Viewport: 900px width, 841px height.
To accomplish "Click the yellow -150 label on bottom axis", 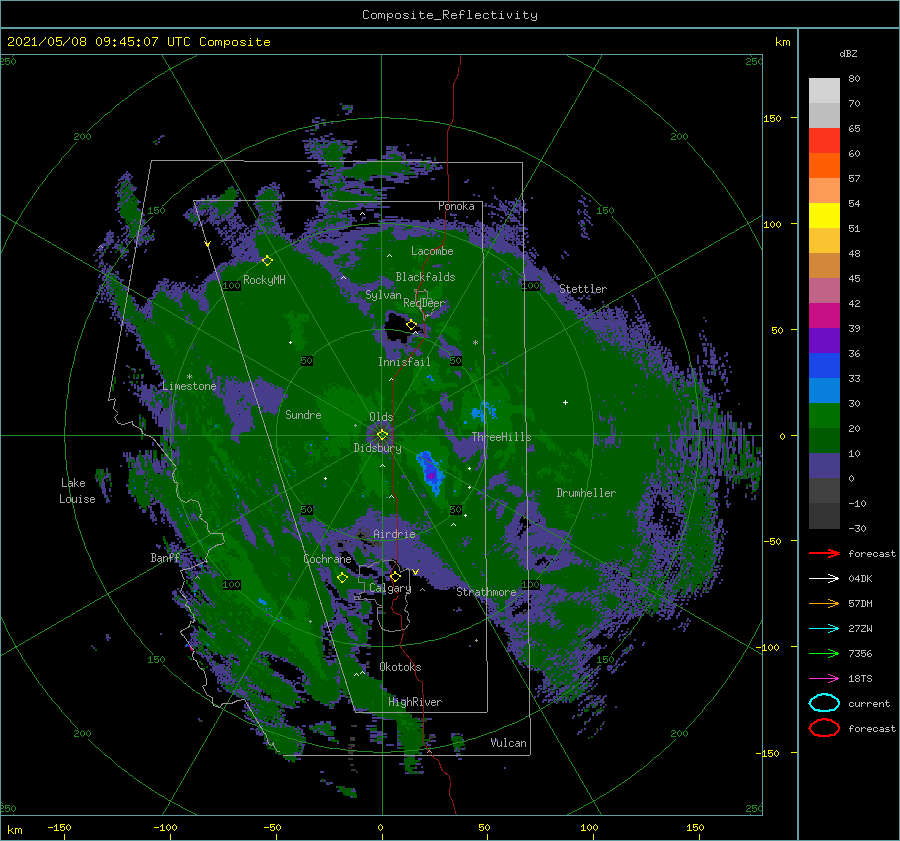I will pyautogui.click(x=59, y=827).
